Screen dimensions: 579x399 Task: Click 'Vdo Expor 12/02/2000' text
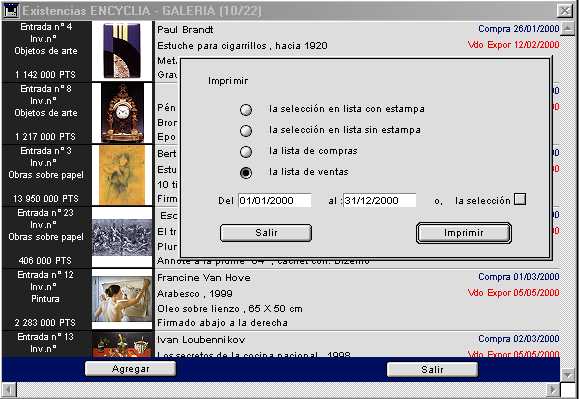coord(514,45)
